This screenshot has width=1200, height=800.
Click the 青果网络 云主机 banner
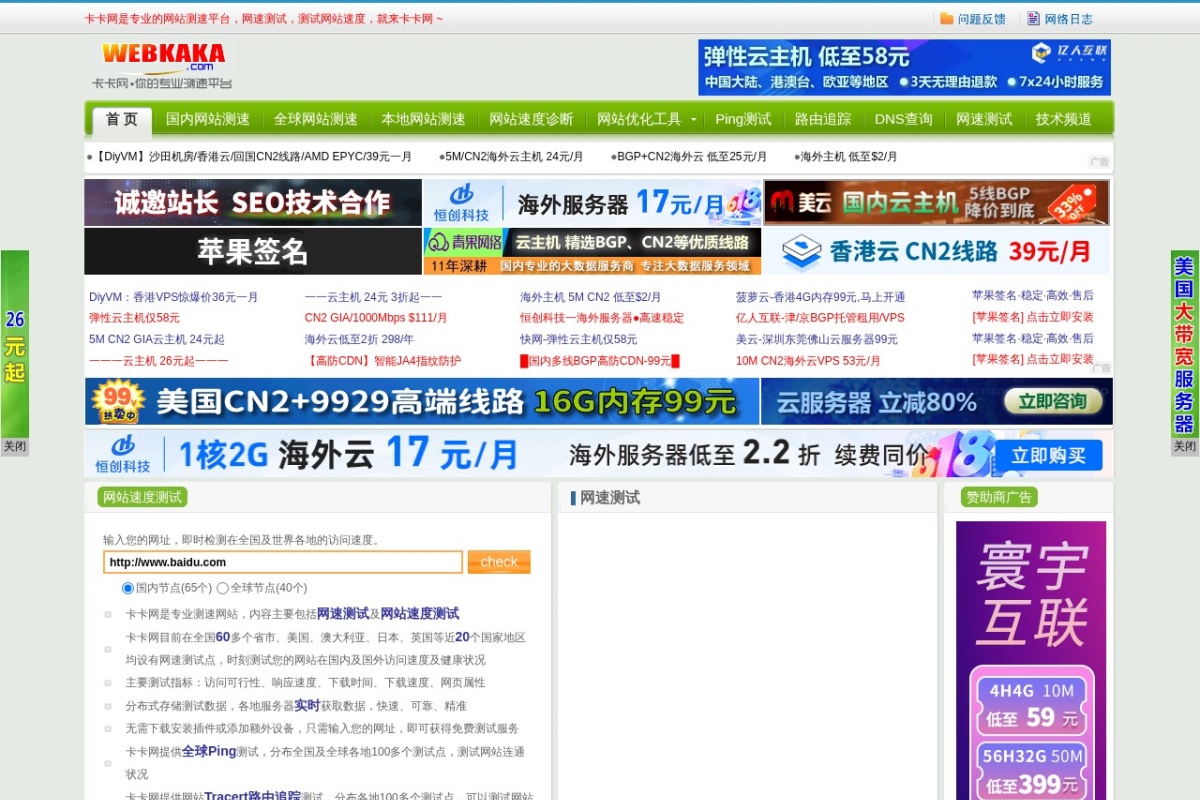[592, 251]
